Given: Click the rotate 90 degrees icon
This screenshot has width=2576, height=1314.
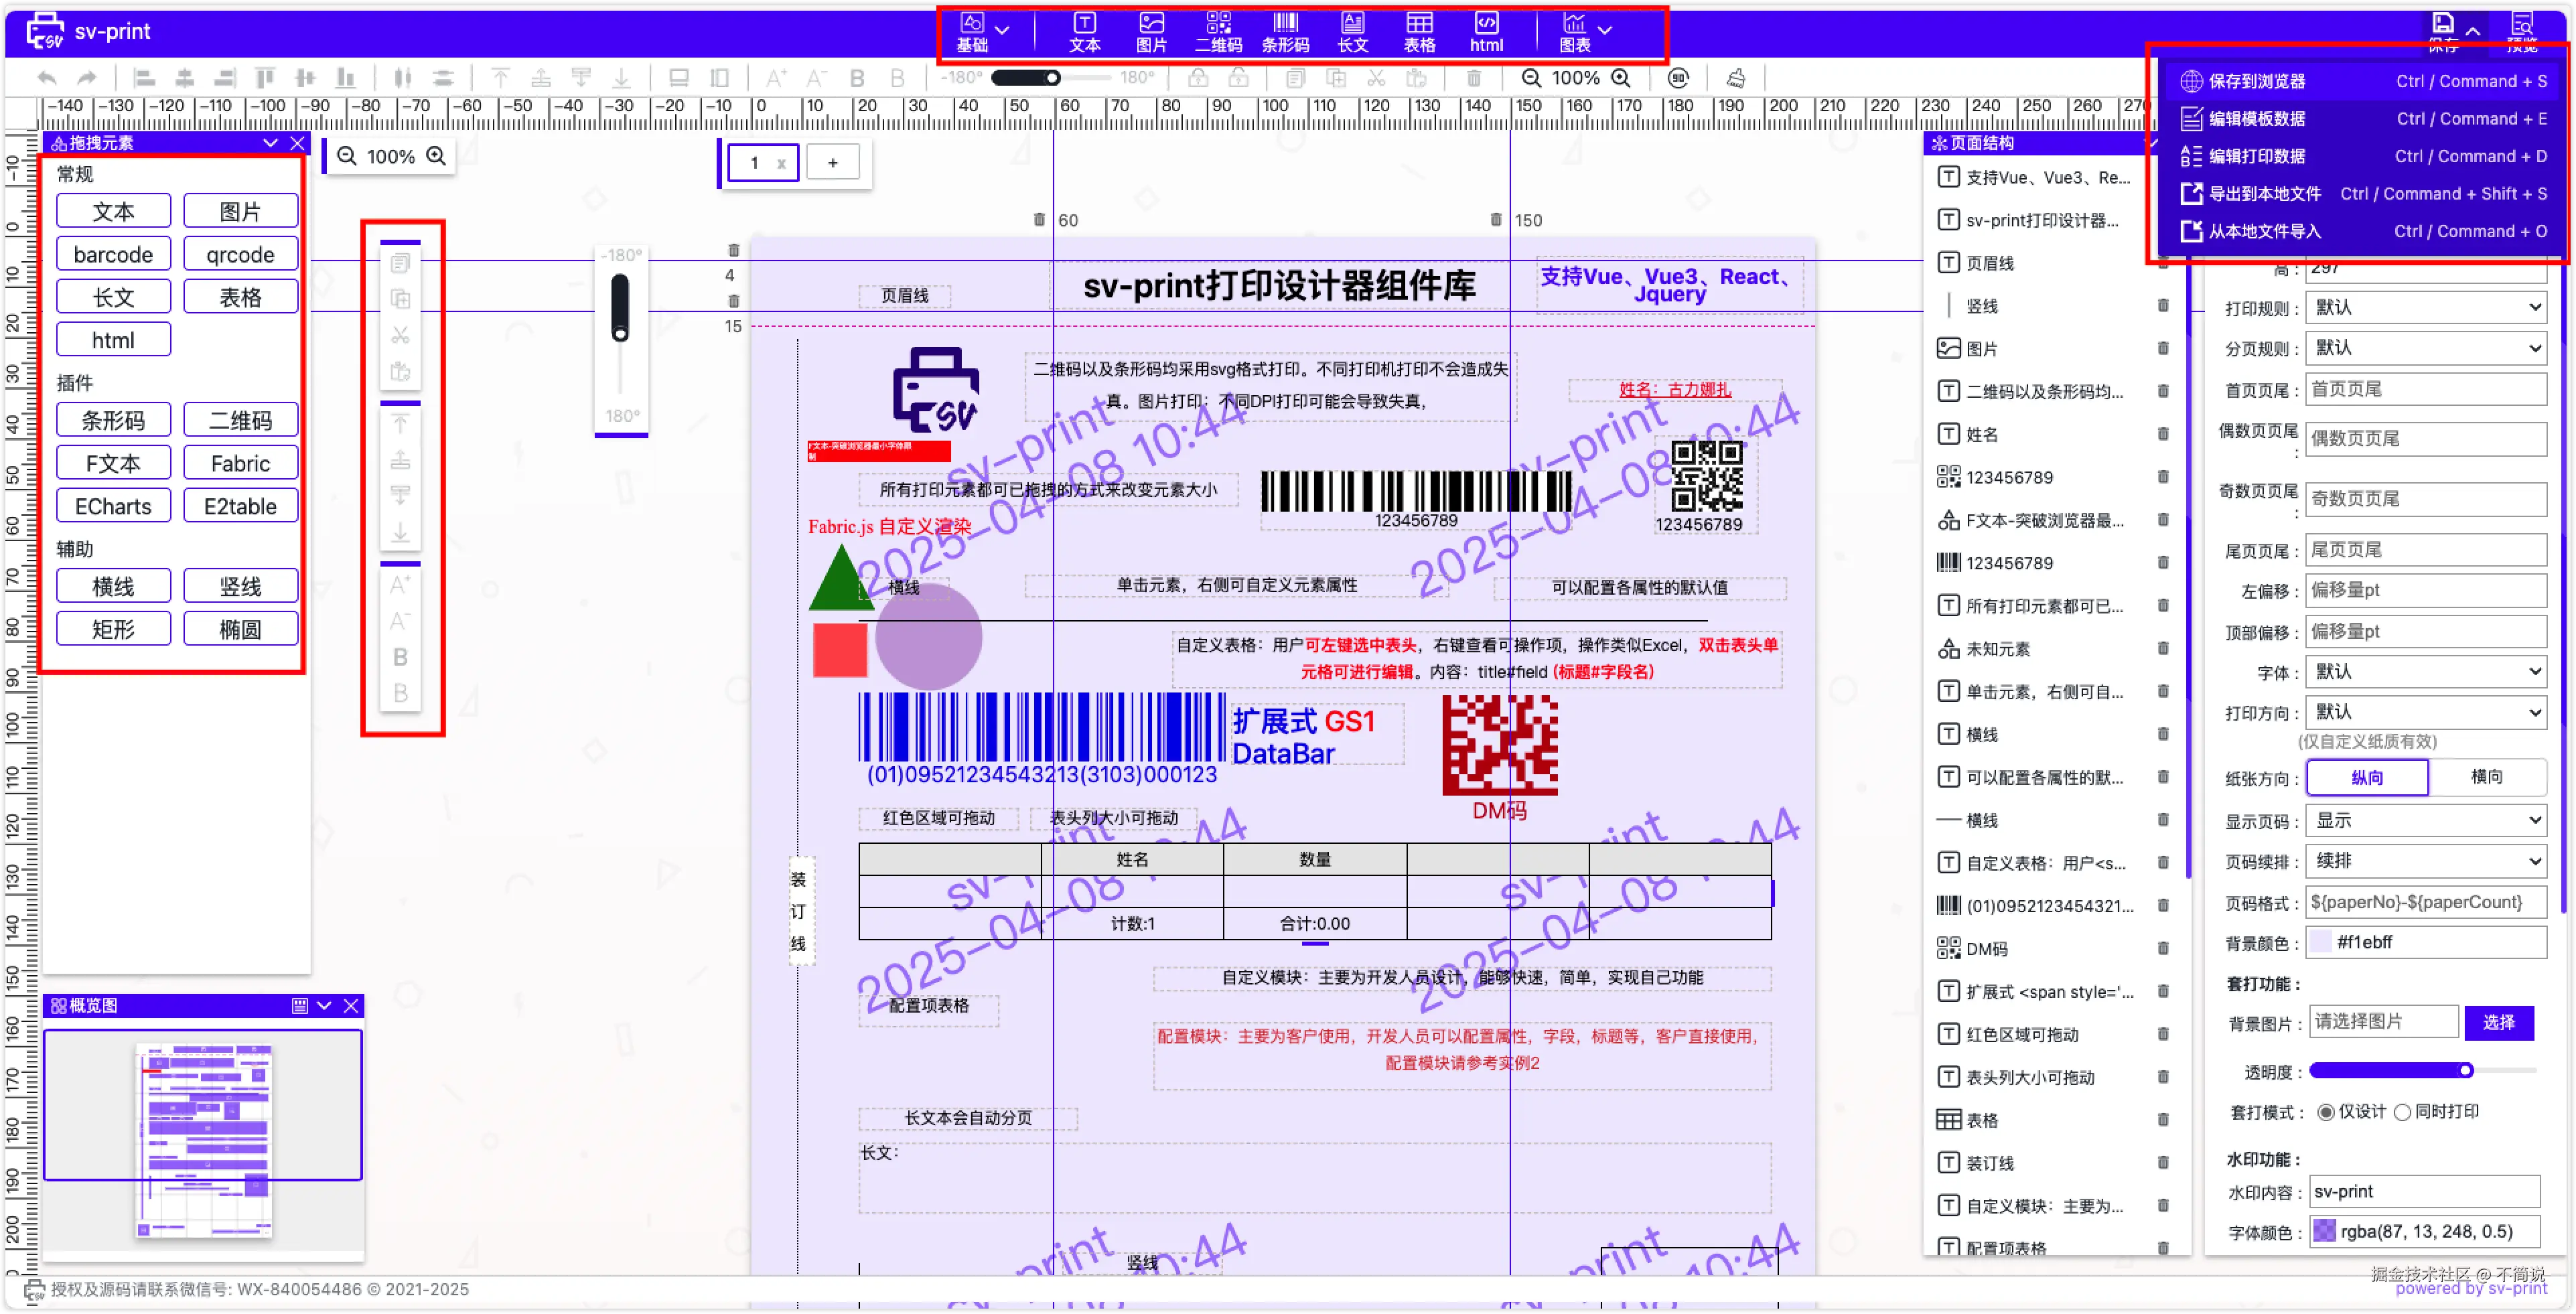Looking at the screenshot, I should pos(1679,78).
